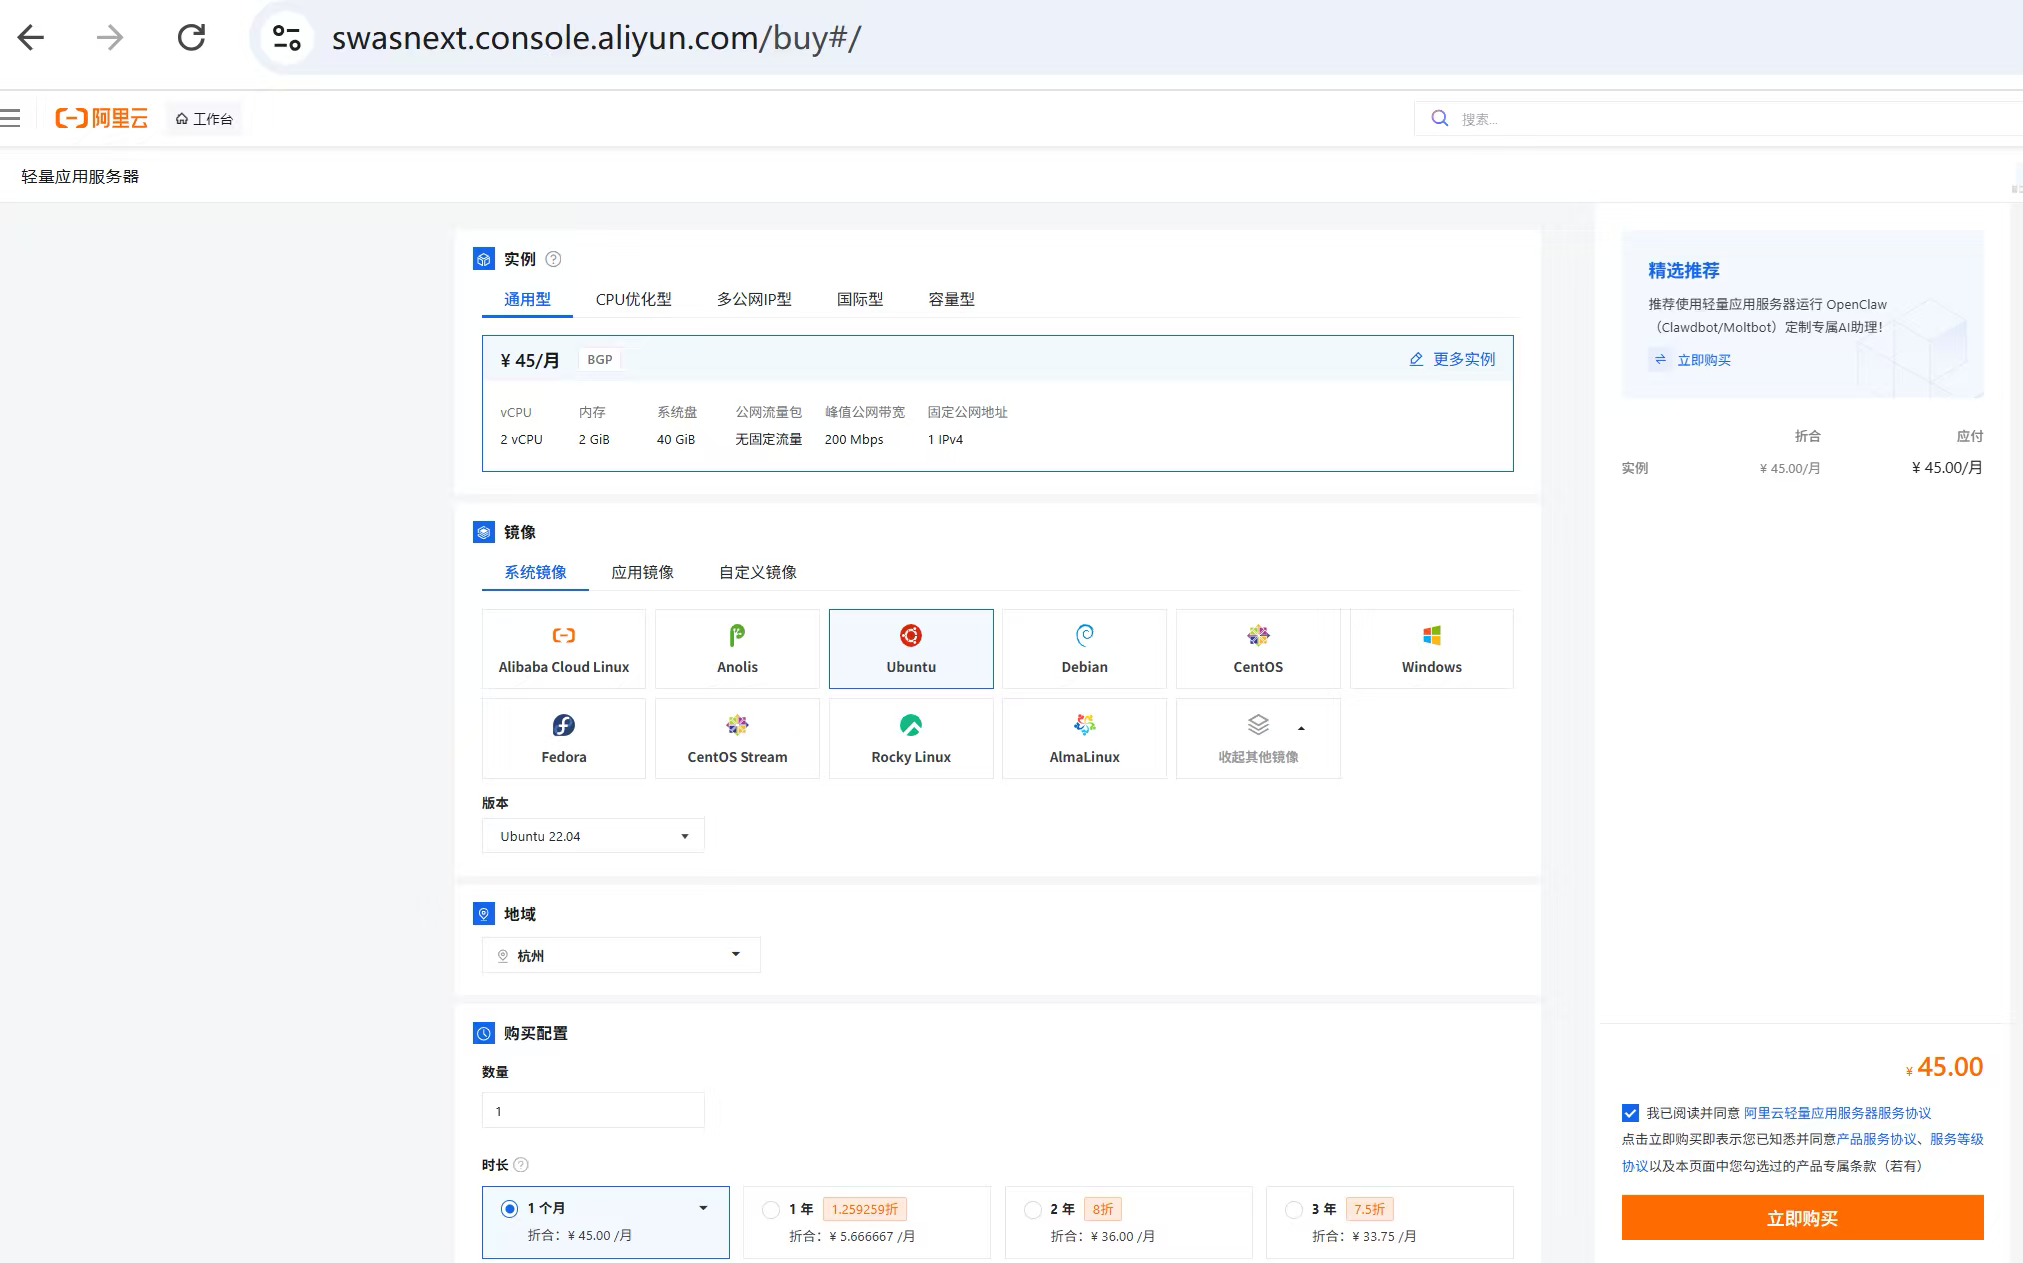Click the 轻量应用服务器 page title
The image size is (2023, 1263).
tap(80, 176)
